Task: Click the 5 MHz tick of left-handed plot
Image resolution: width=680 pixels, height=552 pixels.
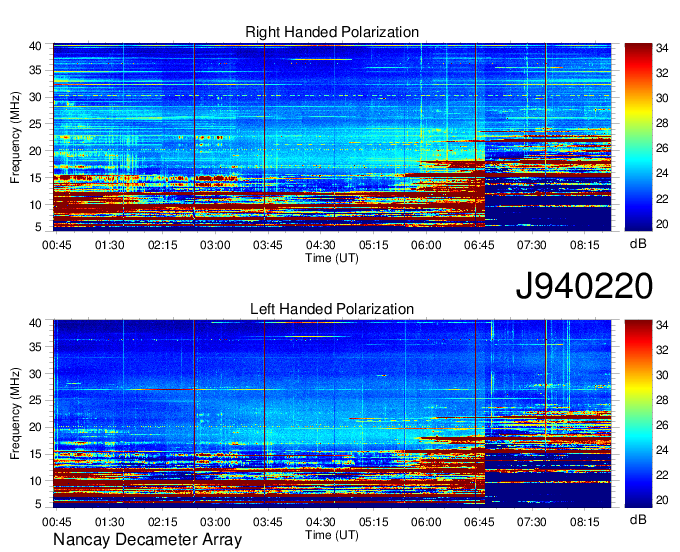Action: (38, 504)
